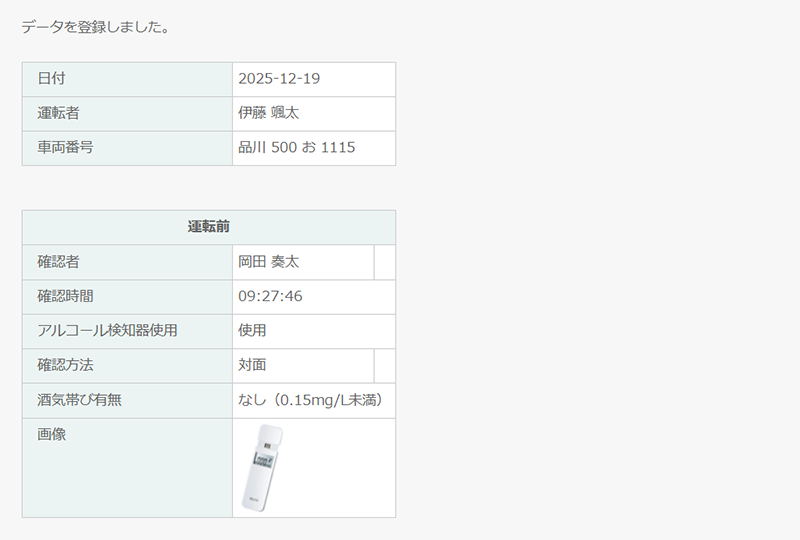Click the 使用 value for alcohol detector
800x540 pixels.
tap(252, 330)
